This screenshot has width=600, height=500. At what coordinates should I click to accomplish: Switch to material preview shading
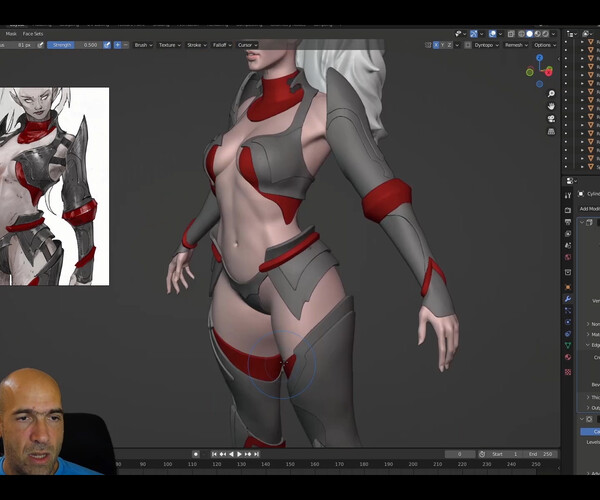click(537, 34)
